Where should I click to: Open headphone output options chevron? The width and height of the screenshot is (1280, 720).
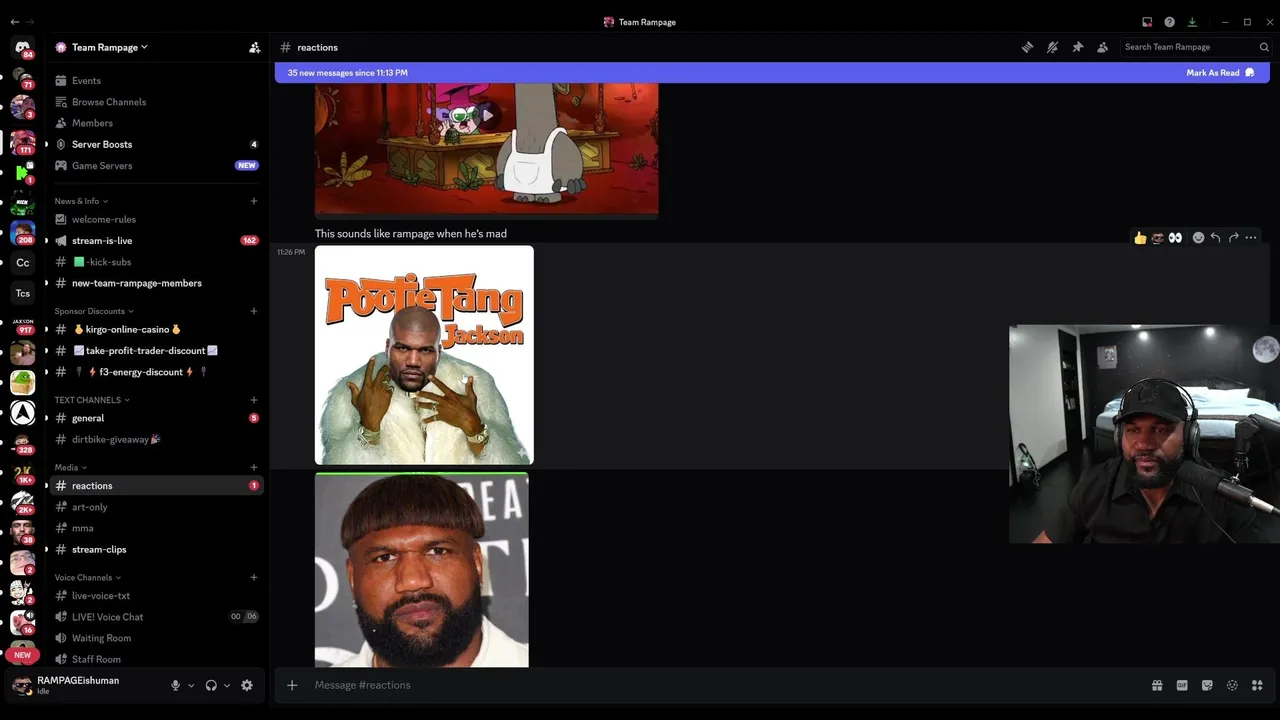tap(227, 686)
